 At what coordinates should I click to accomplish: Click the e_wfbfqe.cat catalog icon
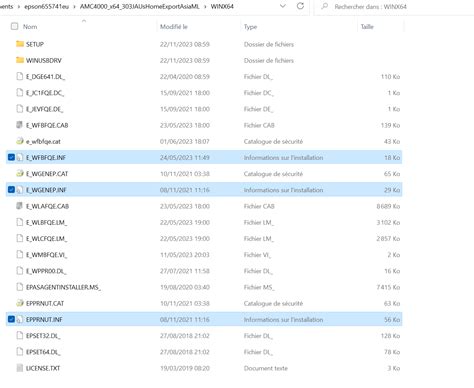(x=20, y=141)
